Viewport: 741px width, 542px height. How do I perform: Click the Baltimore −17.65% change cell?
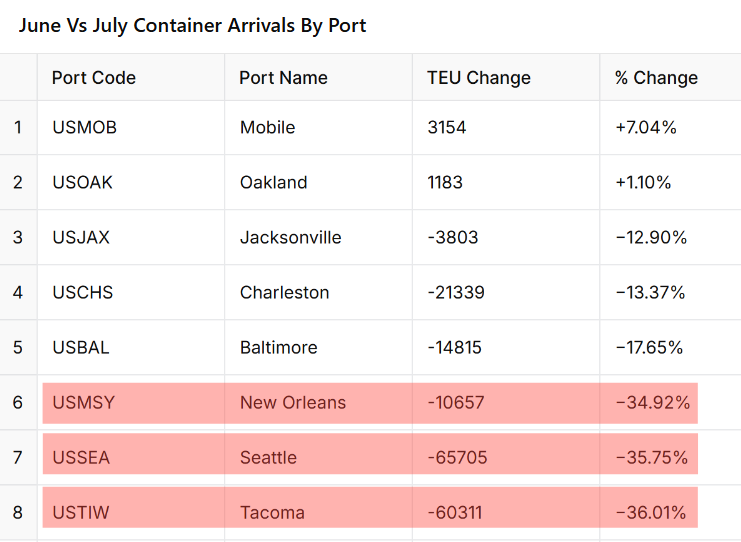tap(649, 348)
